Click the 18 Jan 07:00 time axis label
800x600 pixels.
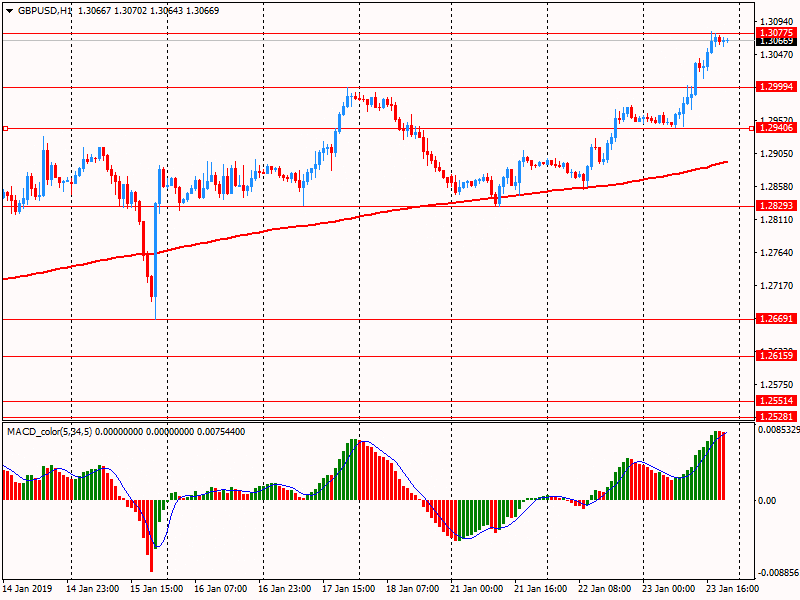coord(413,588)
